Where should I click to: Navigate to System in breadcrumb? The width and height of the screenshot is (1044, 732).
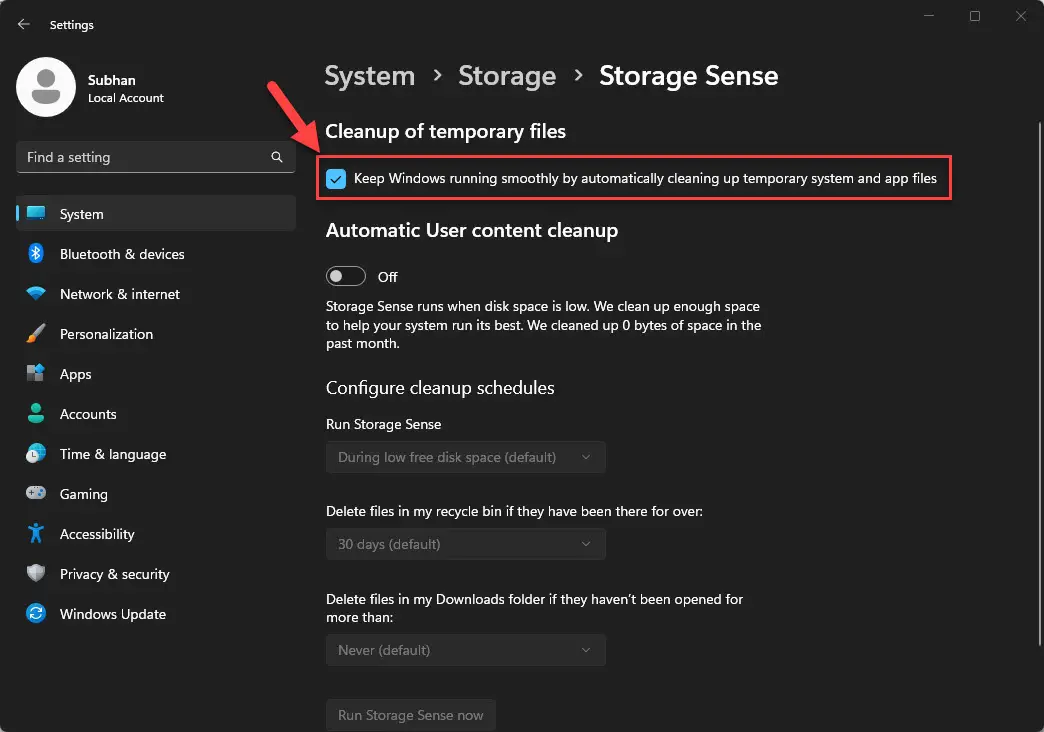click(x=370, y=76)
